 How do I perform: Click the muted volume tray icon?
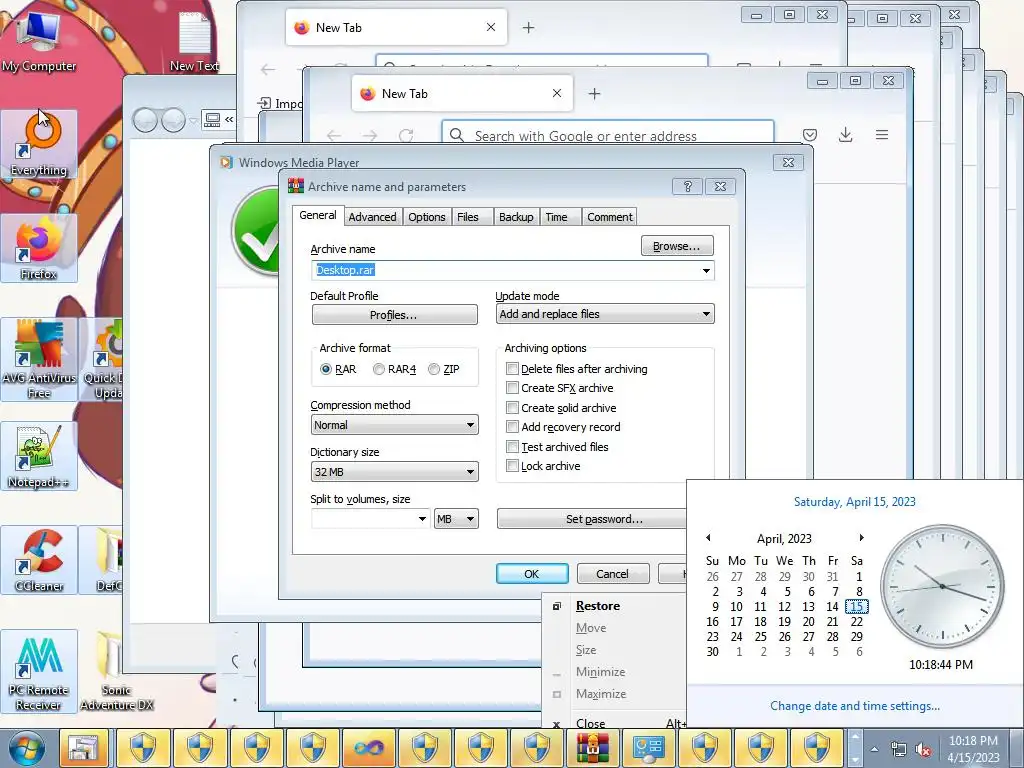pyautogui.click(x=922, y=749)
